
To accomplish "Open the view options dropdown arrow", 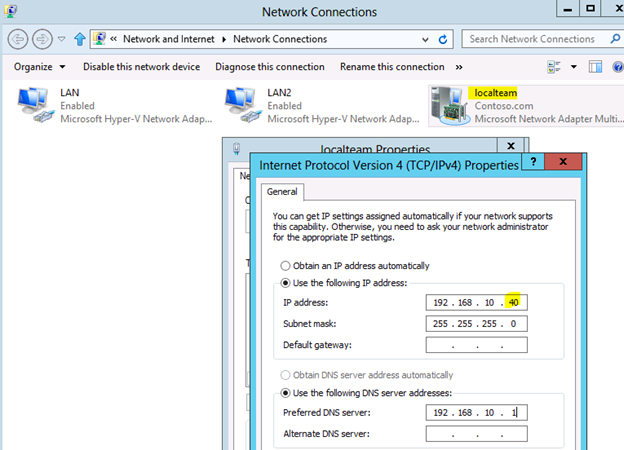I will [573, 67].
